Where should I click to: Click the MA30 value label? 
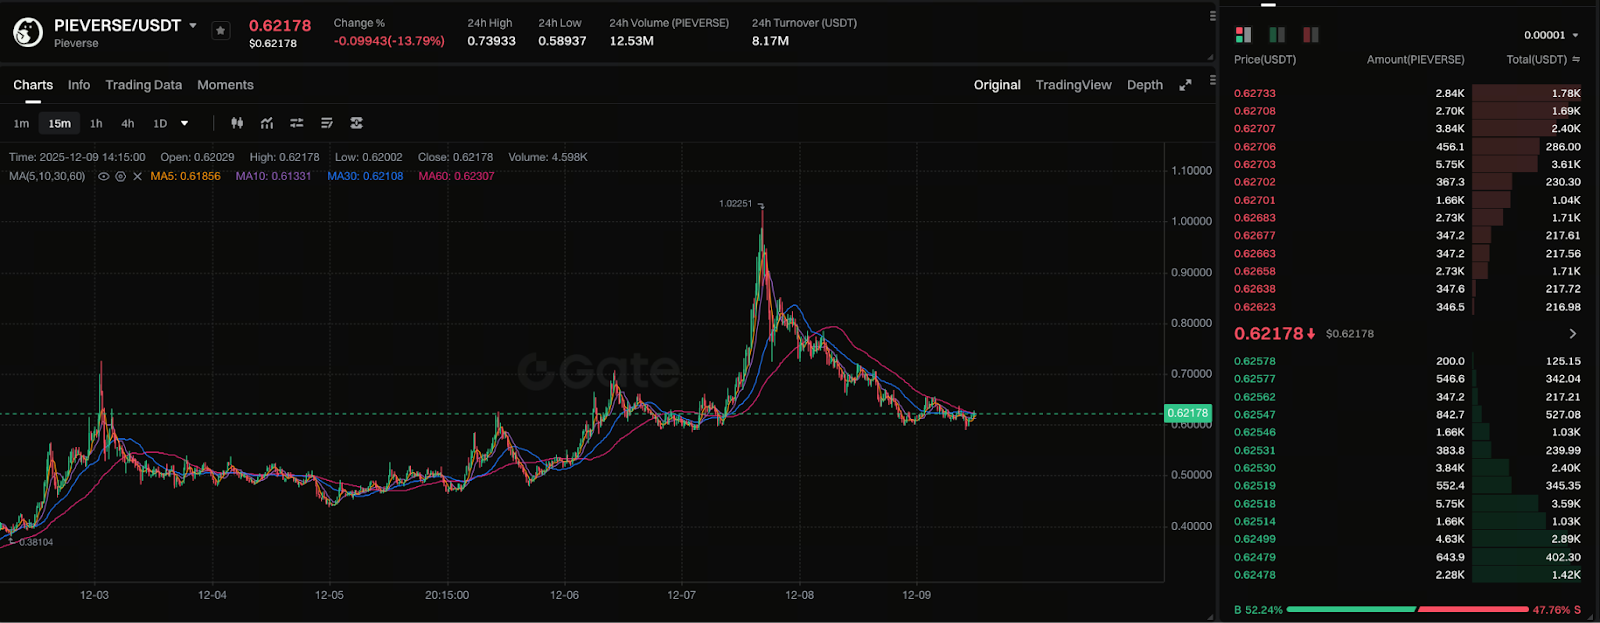(x=365, y=176)
